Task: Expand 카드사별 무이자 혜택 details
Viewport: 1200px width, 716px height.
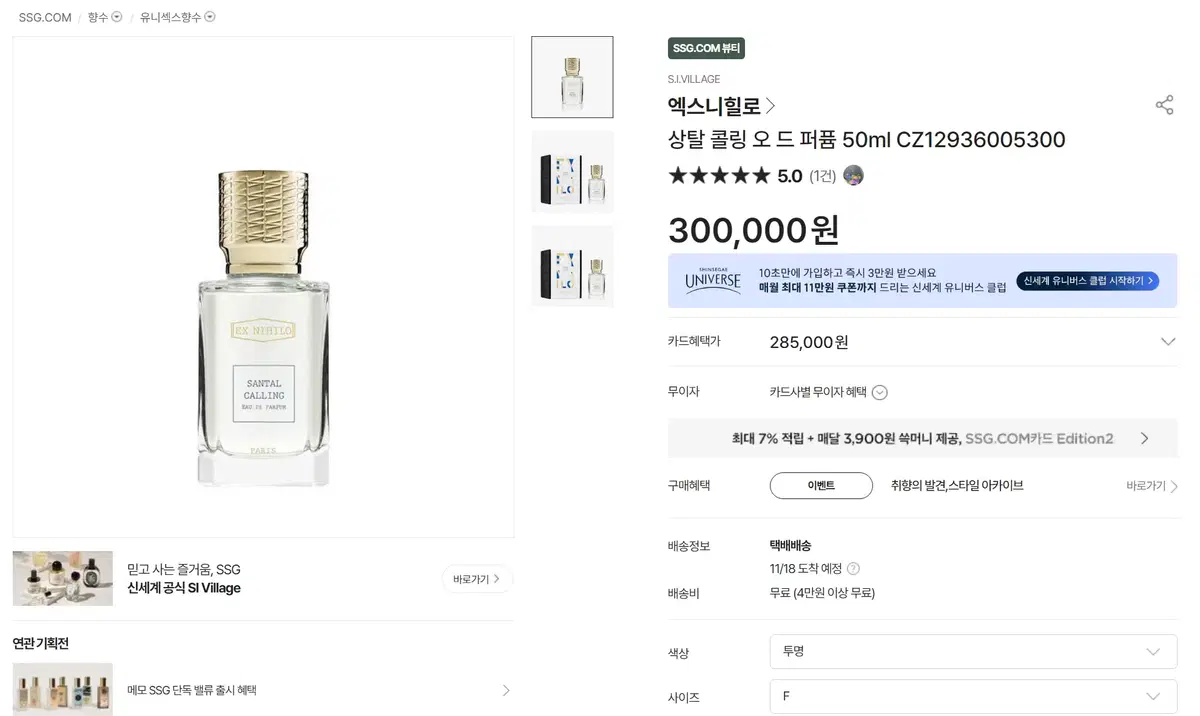Action: click(879, 392)
